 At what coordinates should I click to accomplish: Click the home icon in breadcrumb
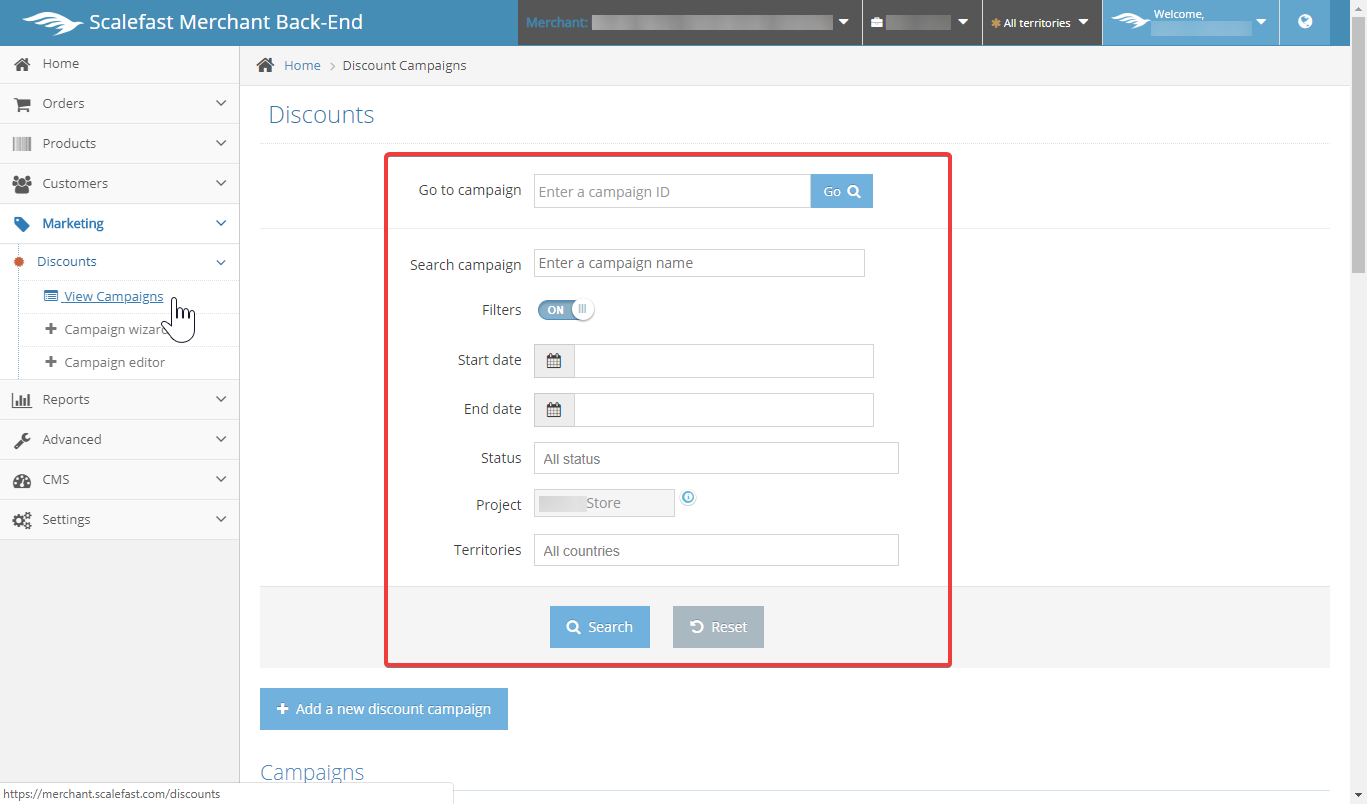[265, 65]
